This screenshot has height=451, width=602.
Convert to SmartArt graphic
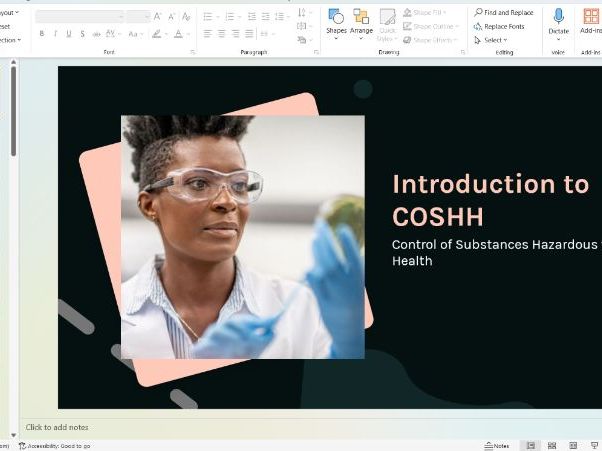click(305, 40)
